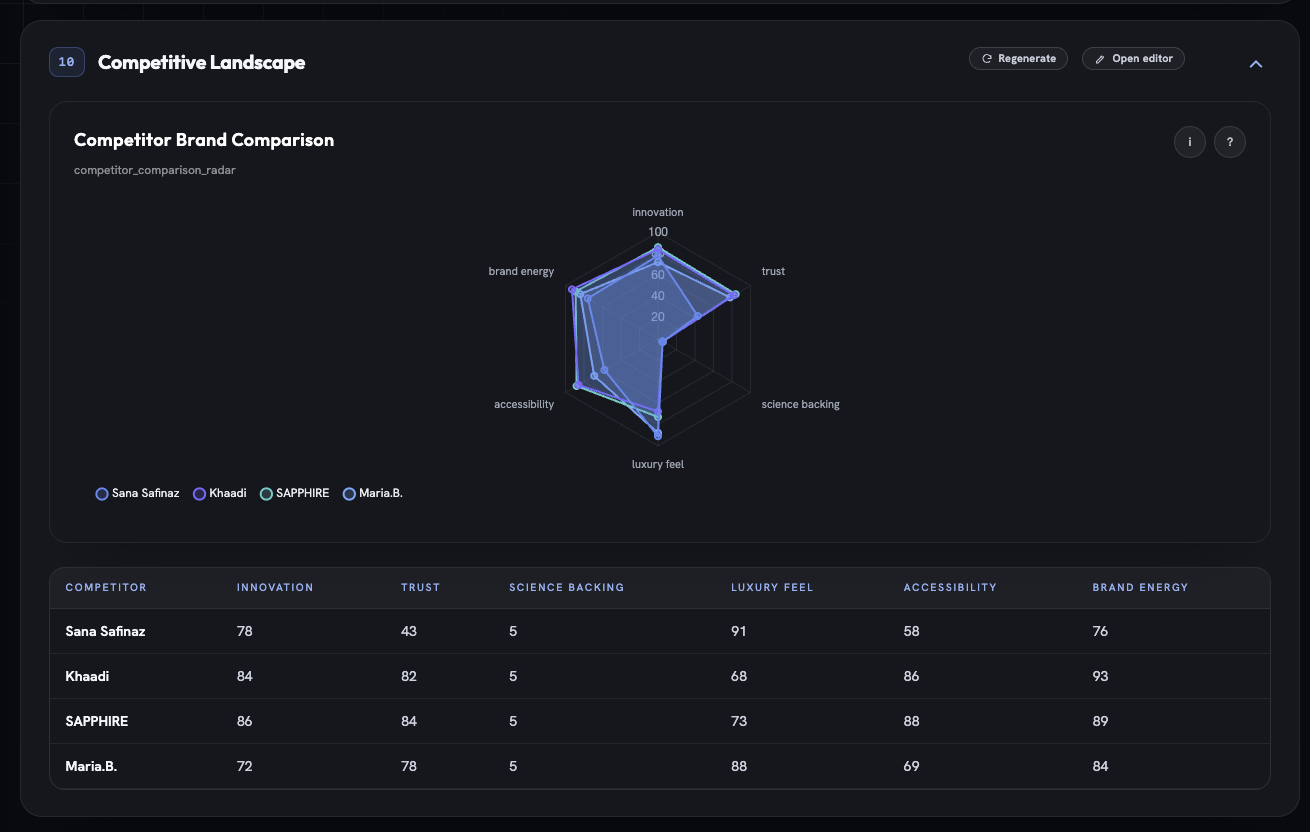Click the radar chart trust axis label

(x=773, y=271)
